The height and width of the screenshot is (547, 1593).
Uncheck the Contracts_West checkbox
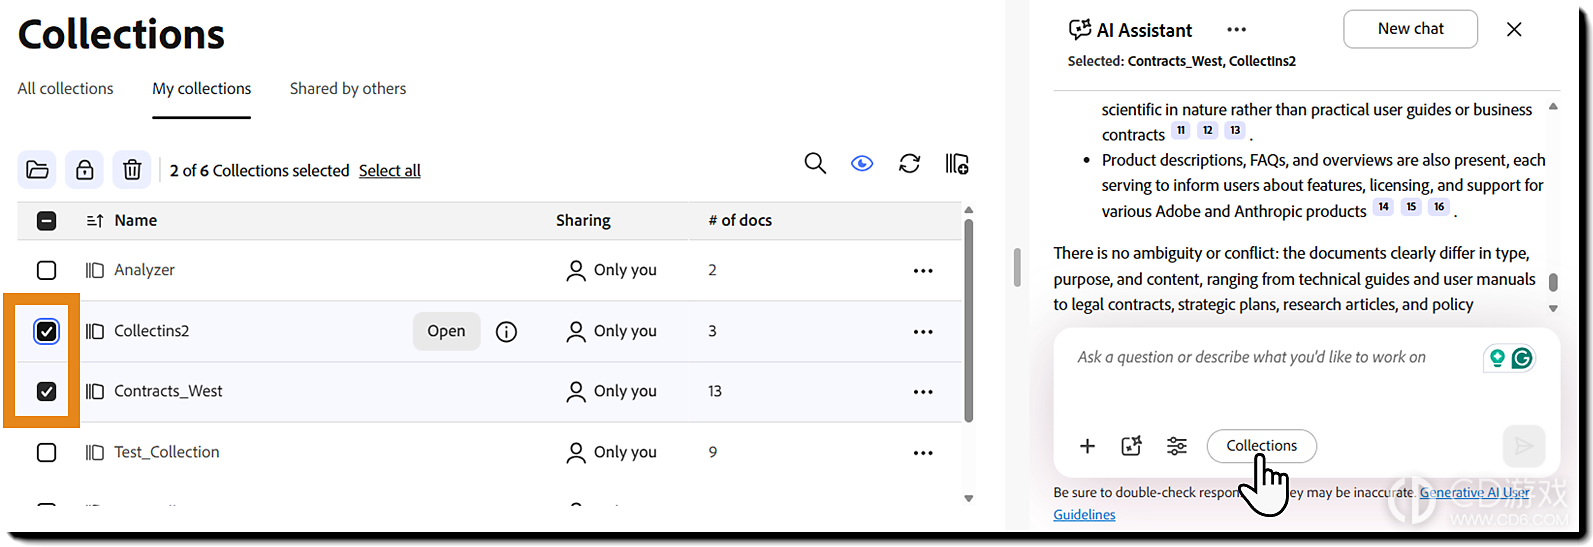pos(46,391)
